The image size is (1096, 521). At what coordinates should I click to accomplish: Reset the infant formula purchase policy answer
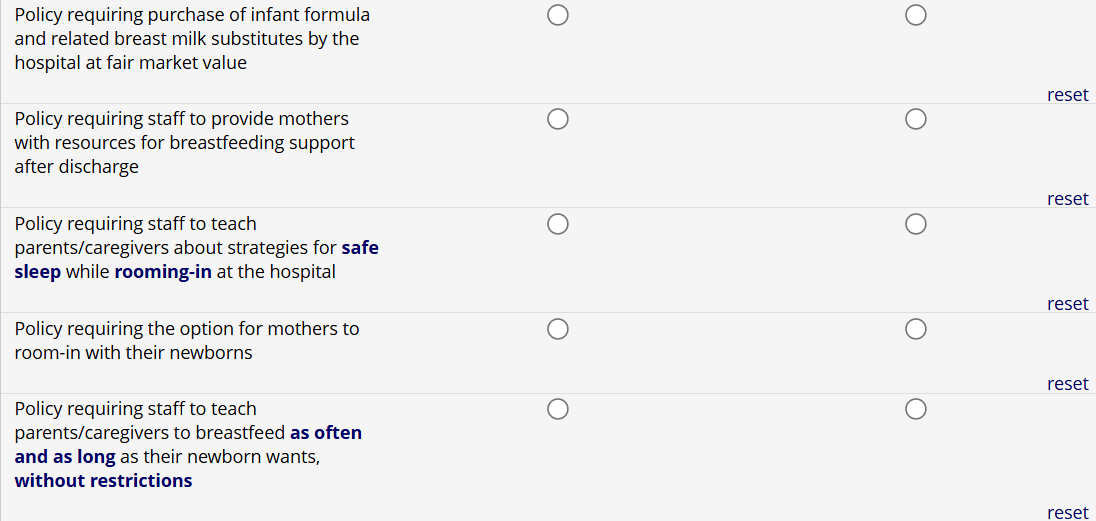pyautogui.click(x=1067, y=95)
